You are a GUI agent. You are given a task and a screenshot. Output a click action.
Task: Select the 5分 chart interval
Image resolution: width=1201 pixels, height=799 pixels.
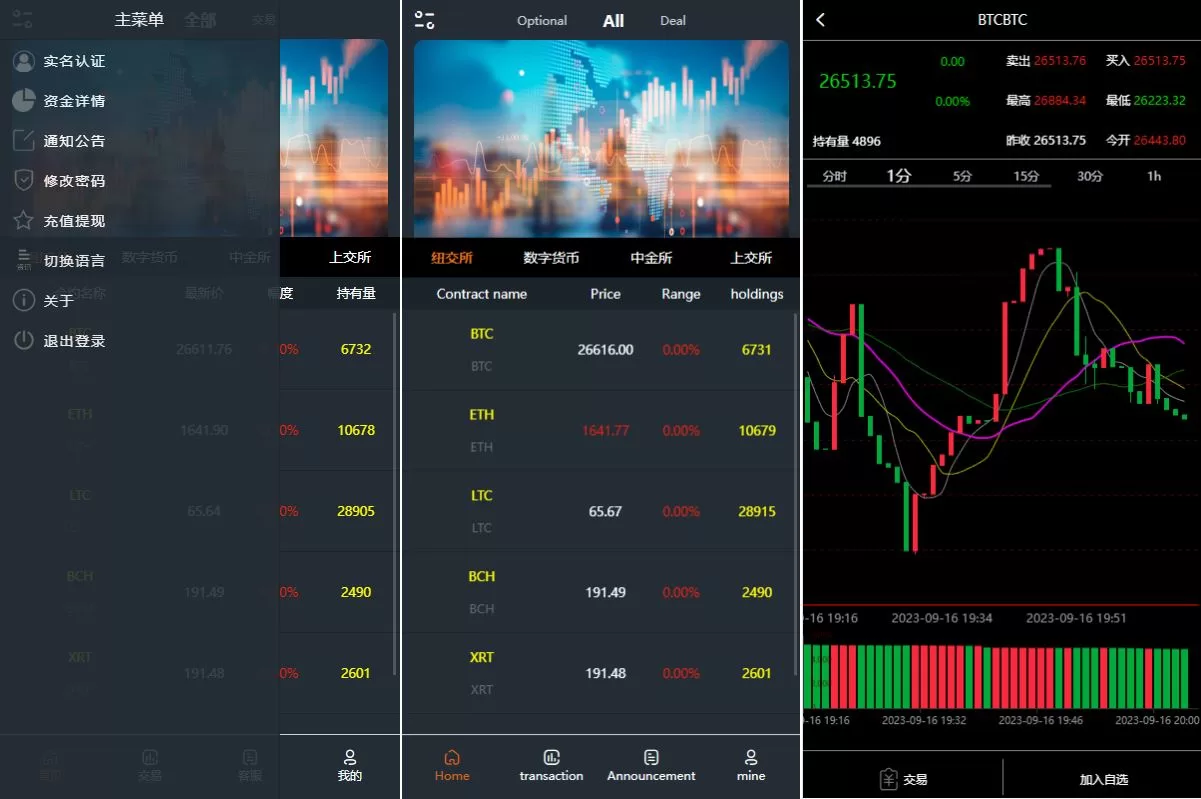click(x=962, y=176)
